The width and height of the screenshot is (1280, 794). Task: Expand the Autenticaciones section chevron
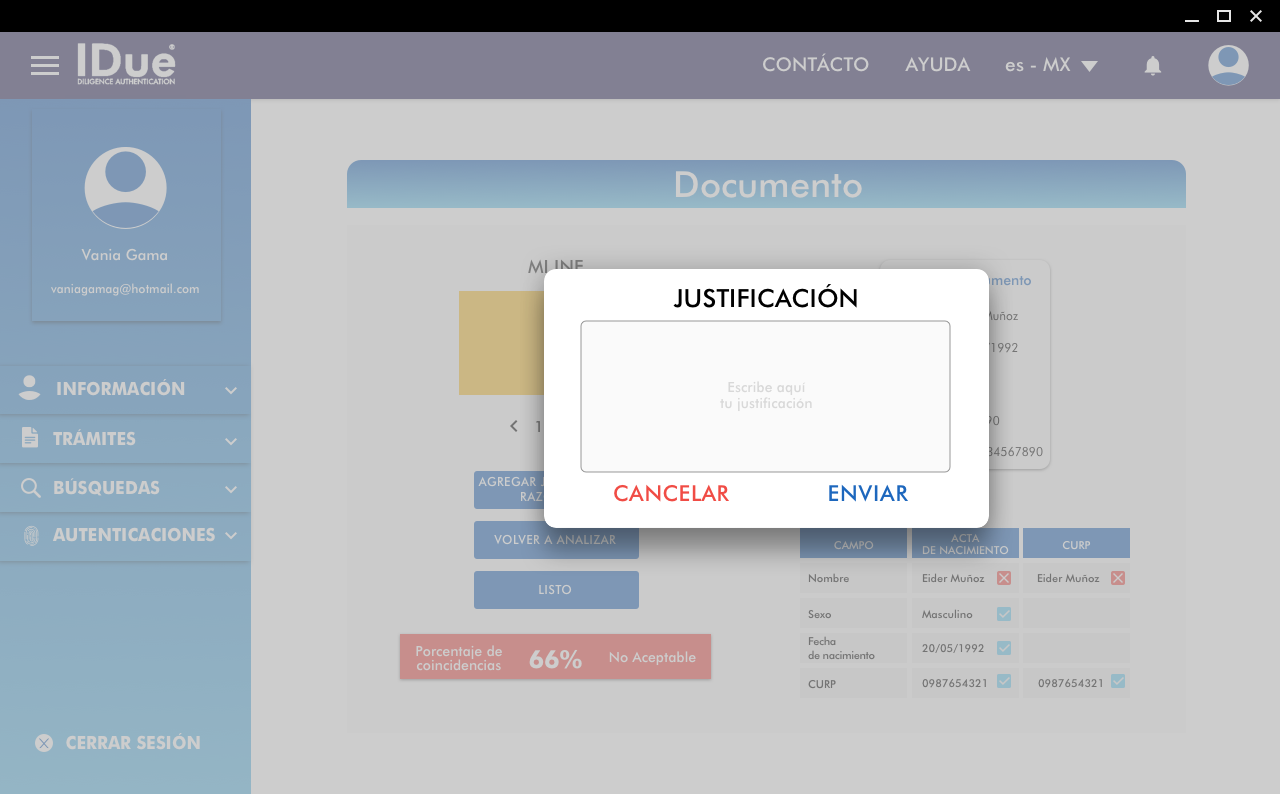click(231, 535)
